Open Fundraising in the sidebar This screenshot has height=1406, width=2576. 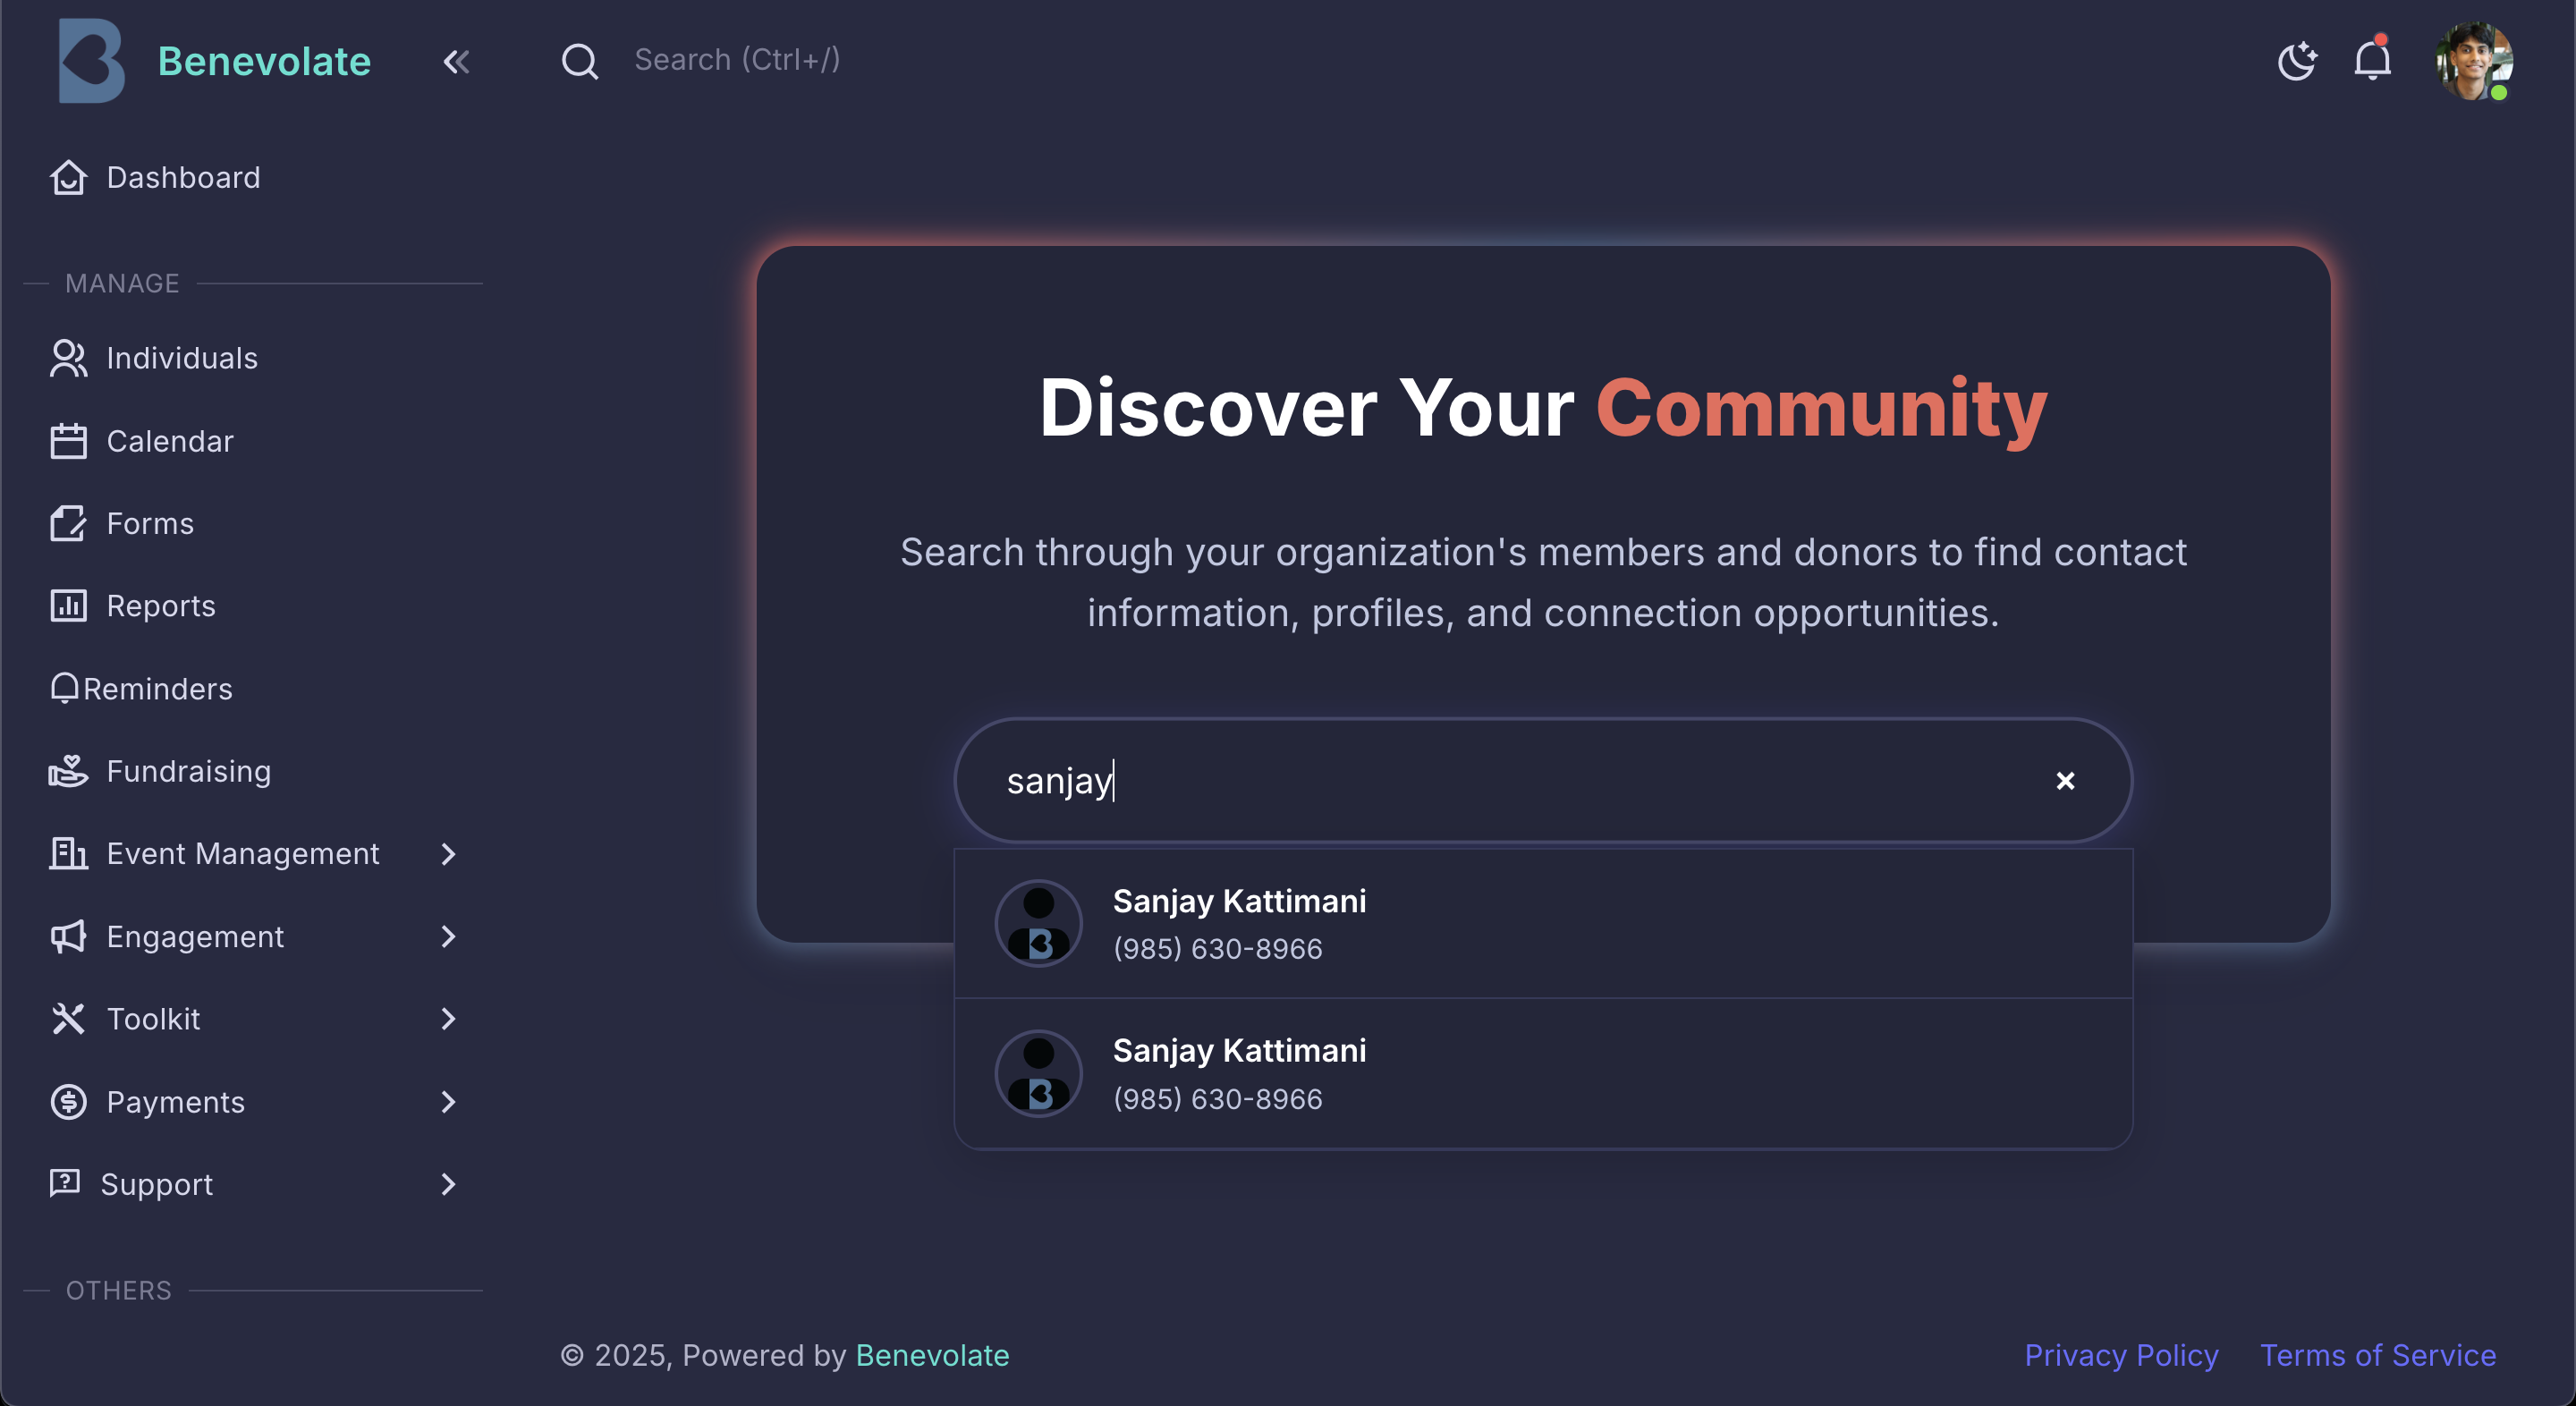188,771
